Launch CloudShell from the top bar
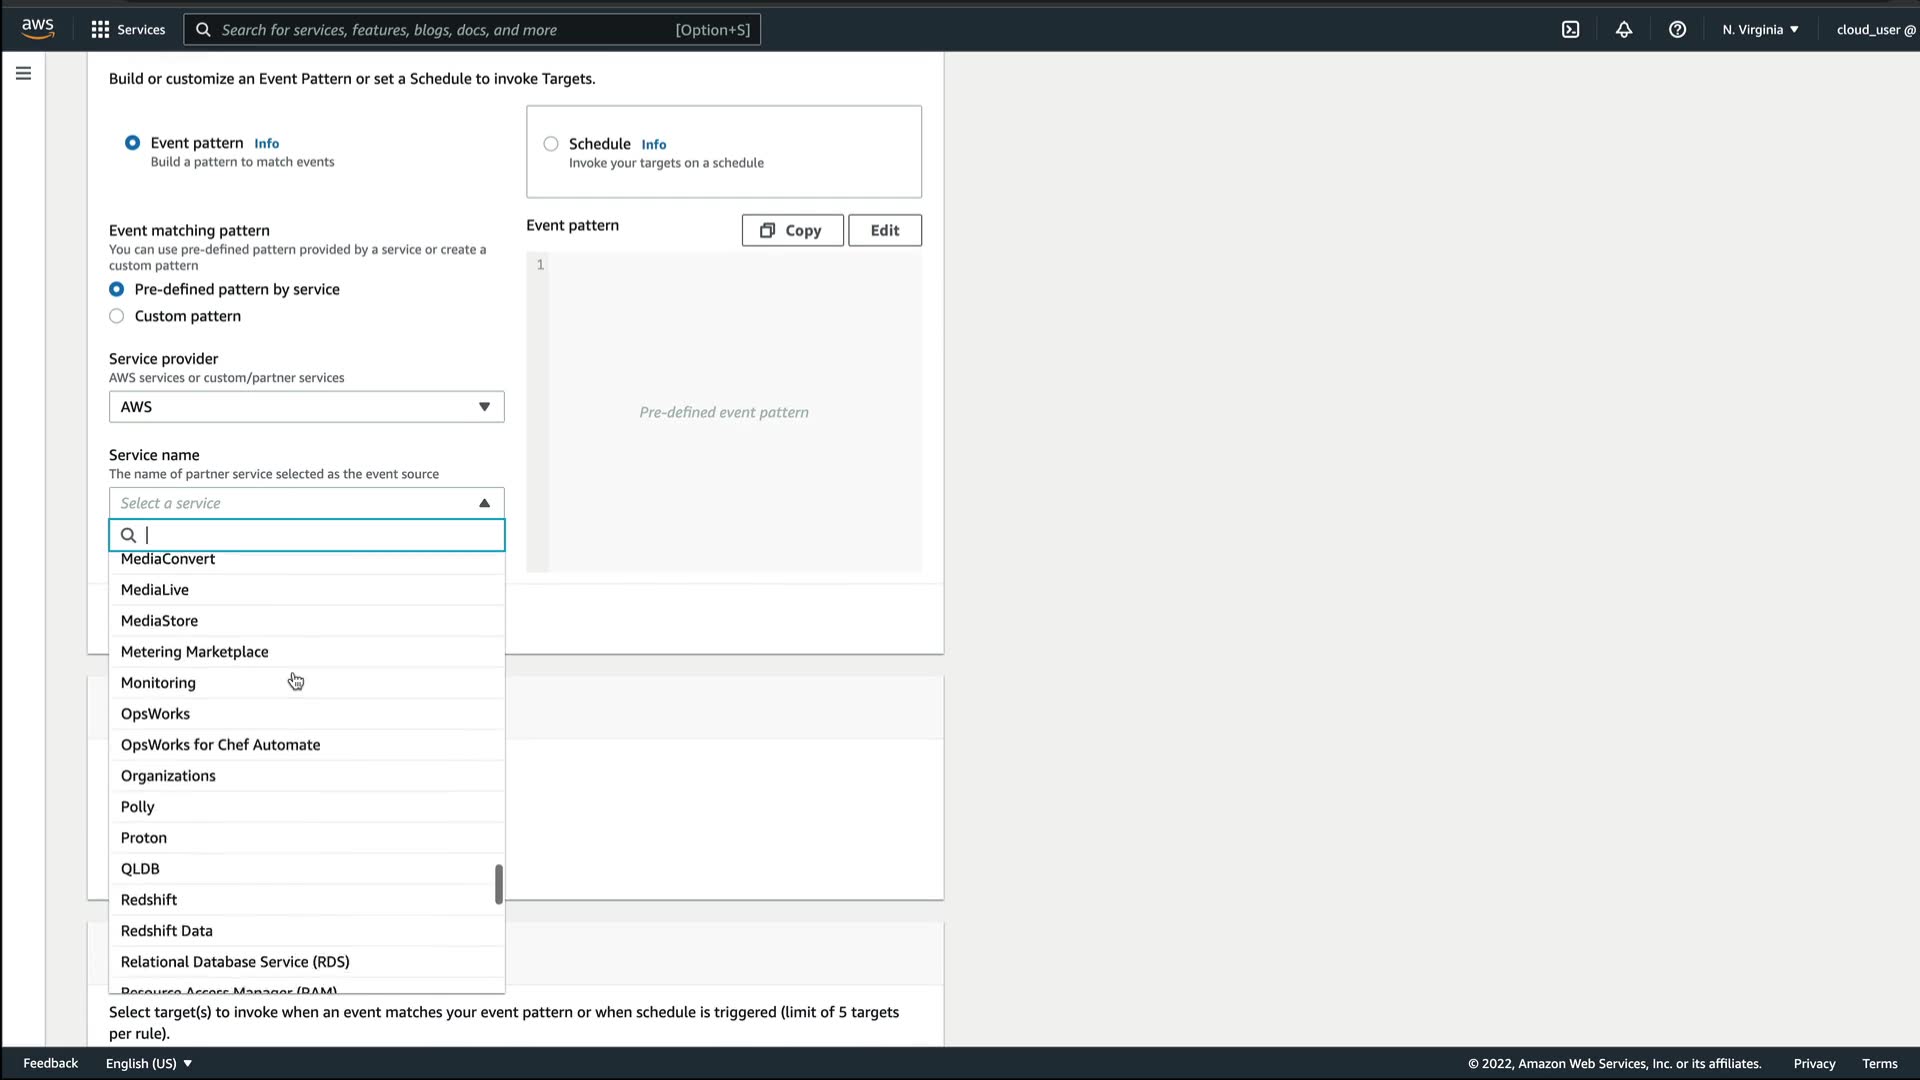The image size is (1920, 1080). tap(1570, 29)
